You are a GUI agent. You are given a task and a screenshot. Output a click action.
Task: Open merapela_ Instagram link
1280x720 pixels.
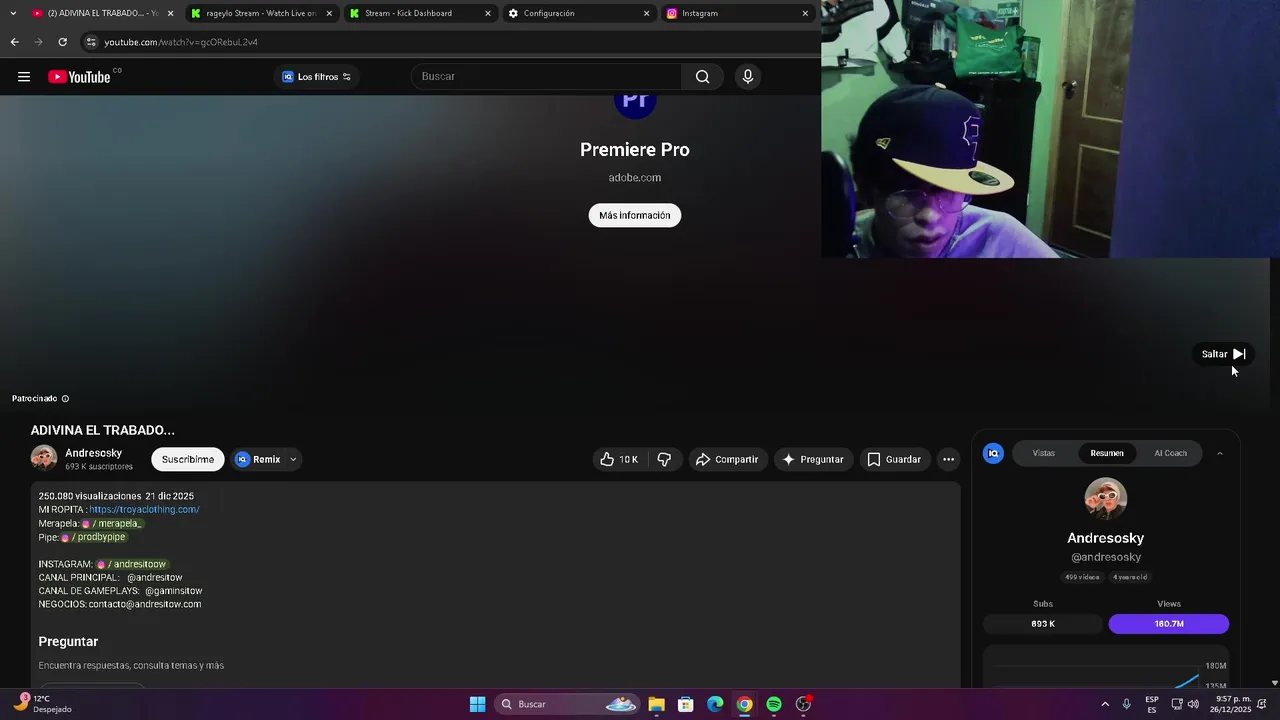click(112, 524)
